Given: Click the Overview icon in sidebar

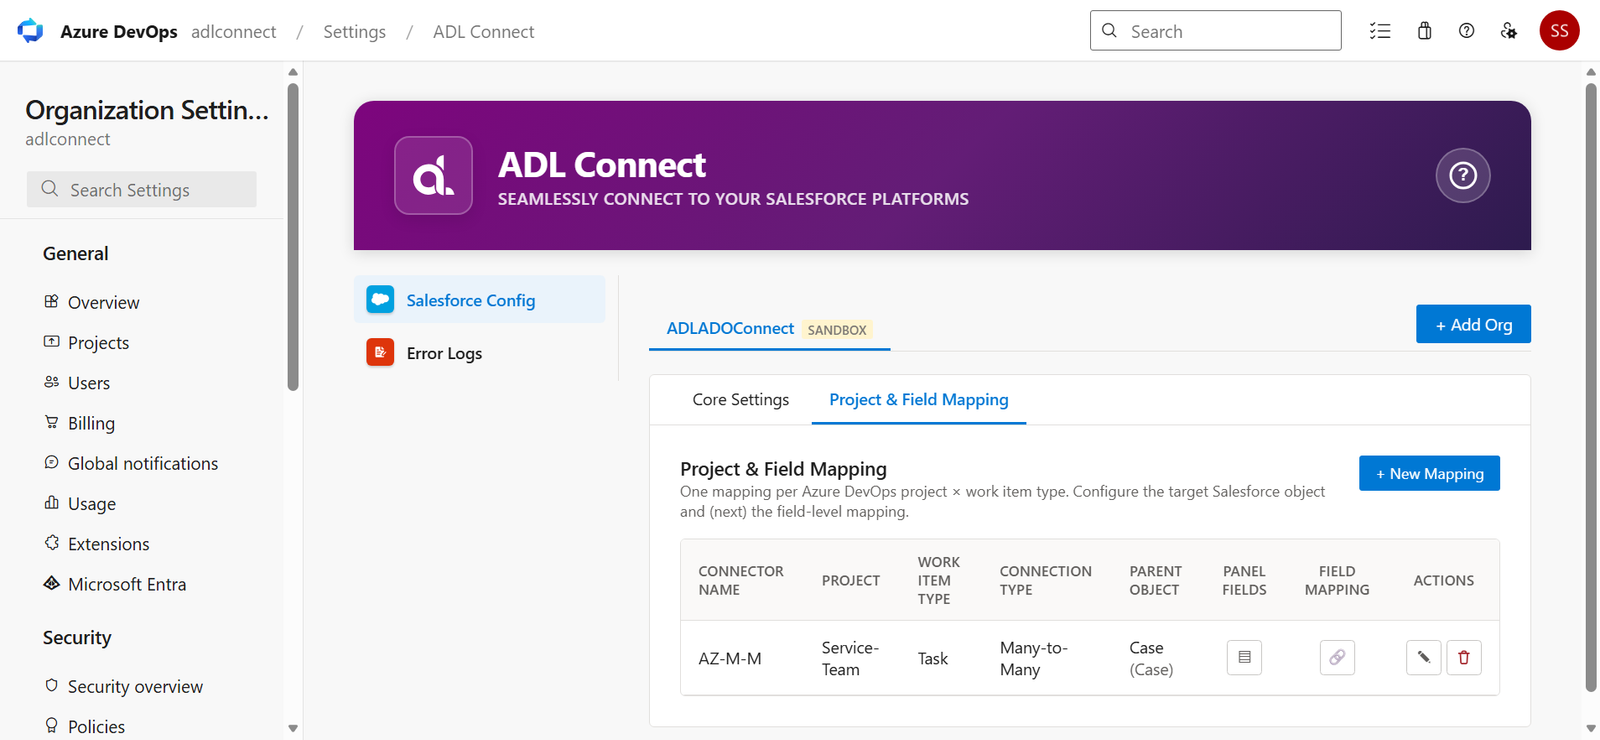Looking at the screenshot, I should [51, 301].
